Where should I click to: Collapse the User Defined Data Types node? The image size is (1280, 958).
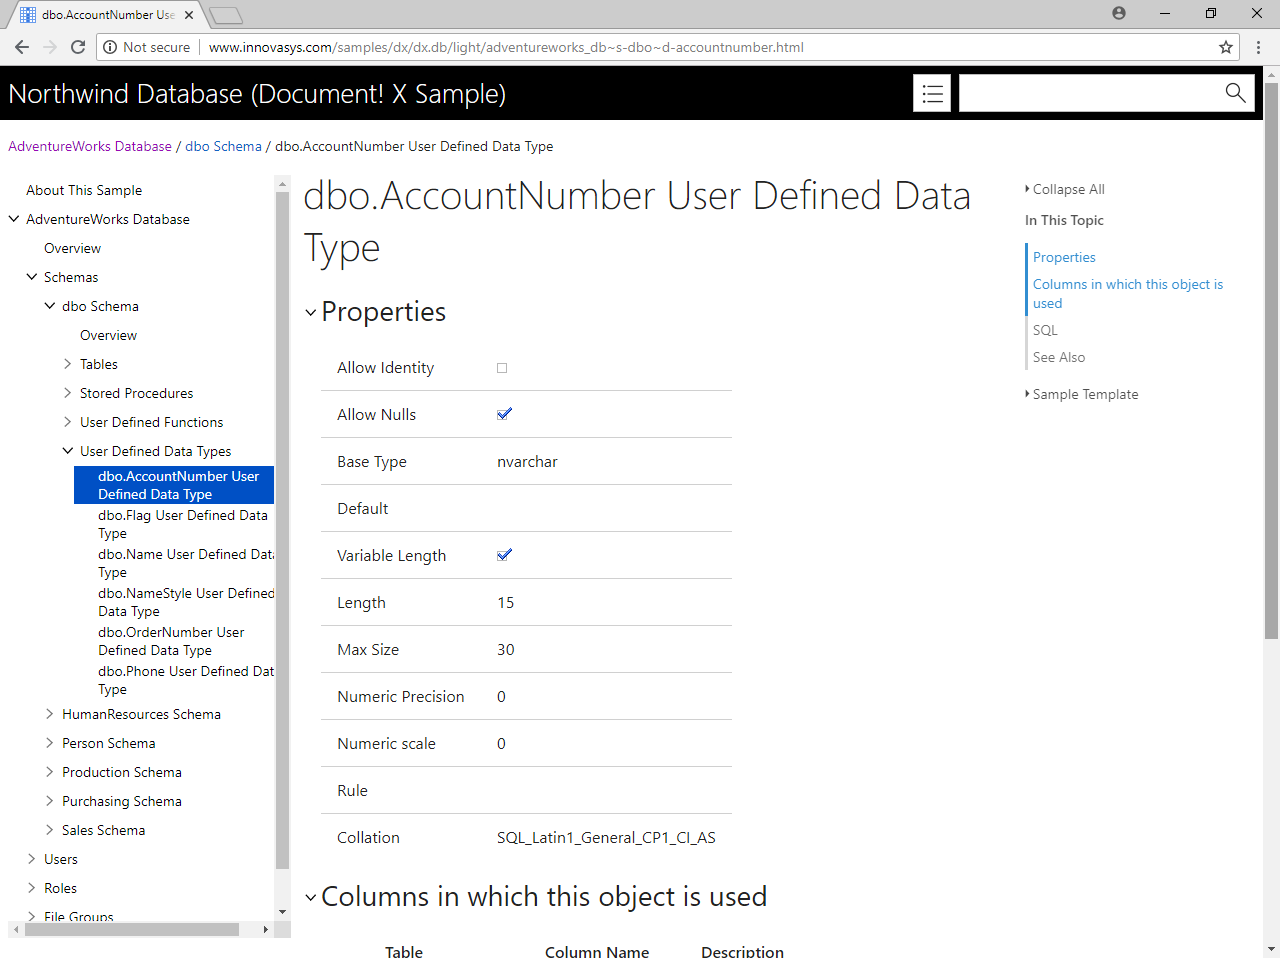tap(68, 451)
